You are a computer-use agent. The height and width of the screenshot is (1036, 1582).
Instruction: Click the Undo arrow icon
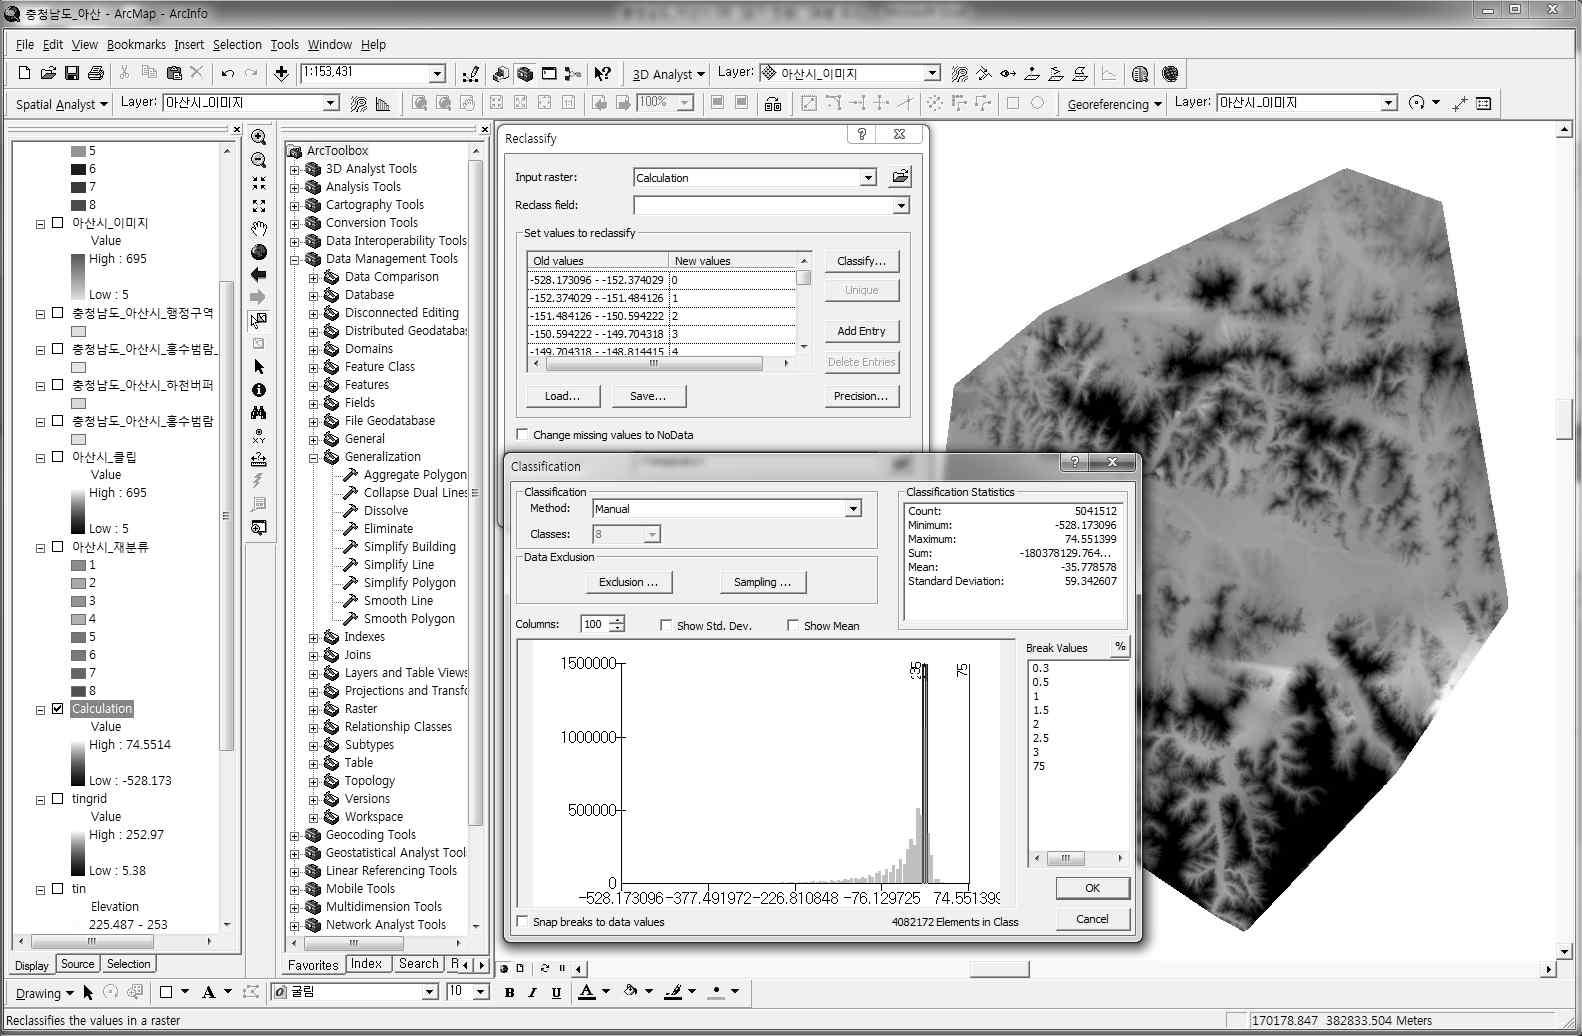[228, 73]
